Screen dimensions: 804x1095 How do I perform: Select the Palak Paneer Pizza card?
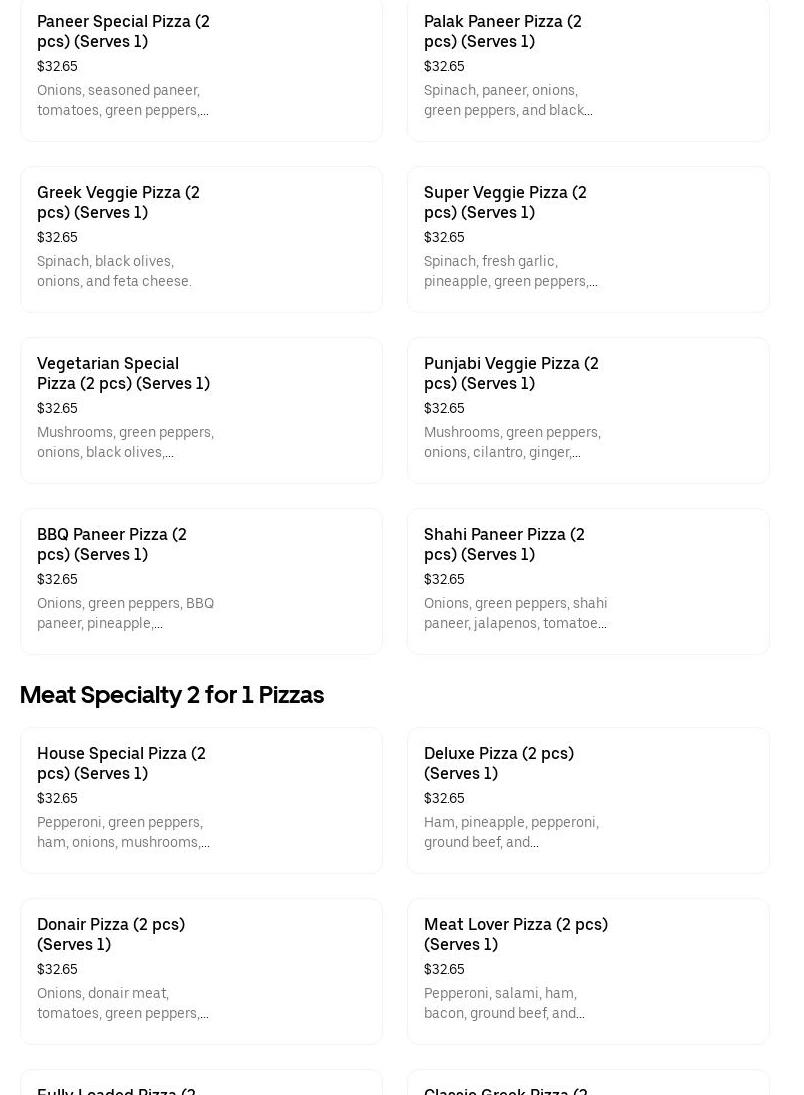(588, 68)
